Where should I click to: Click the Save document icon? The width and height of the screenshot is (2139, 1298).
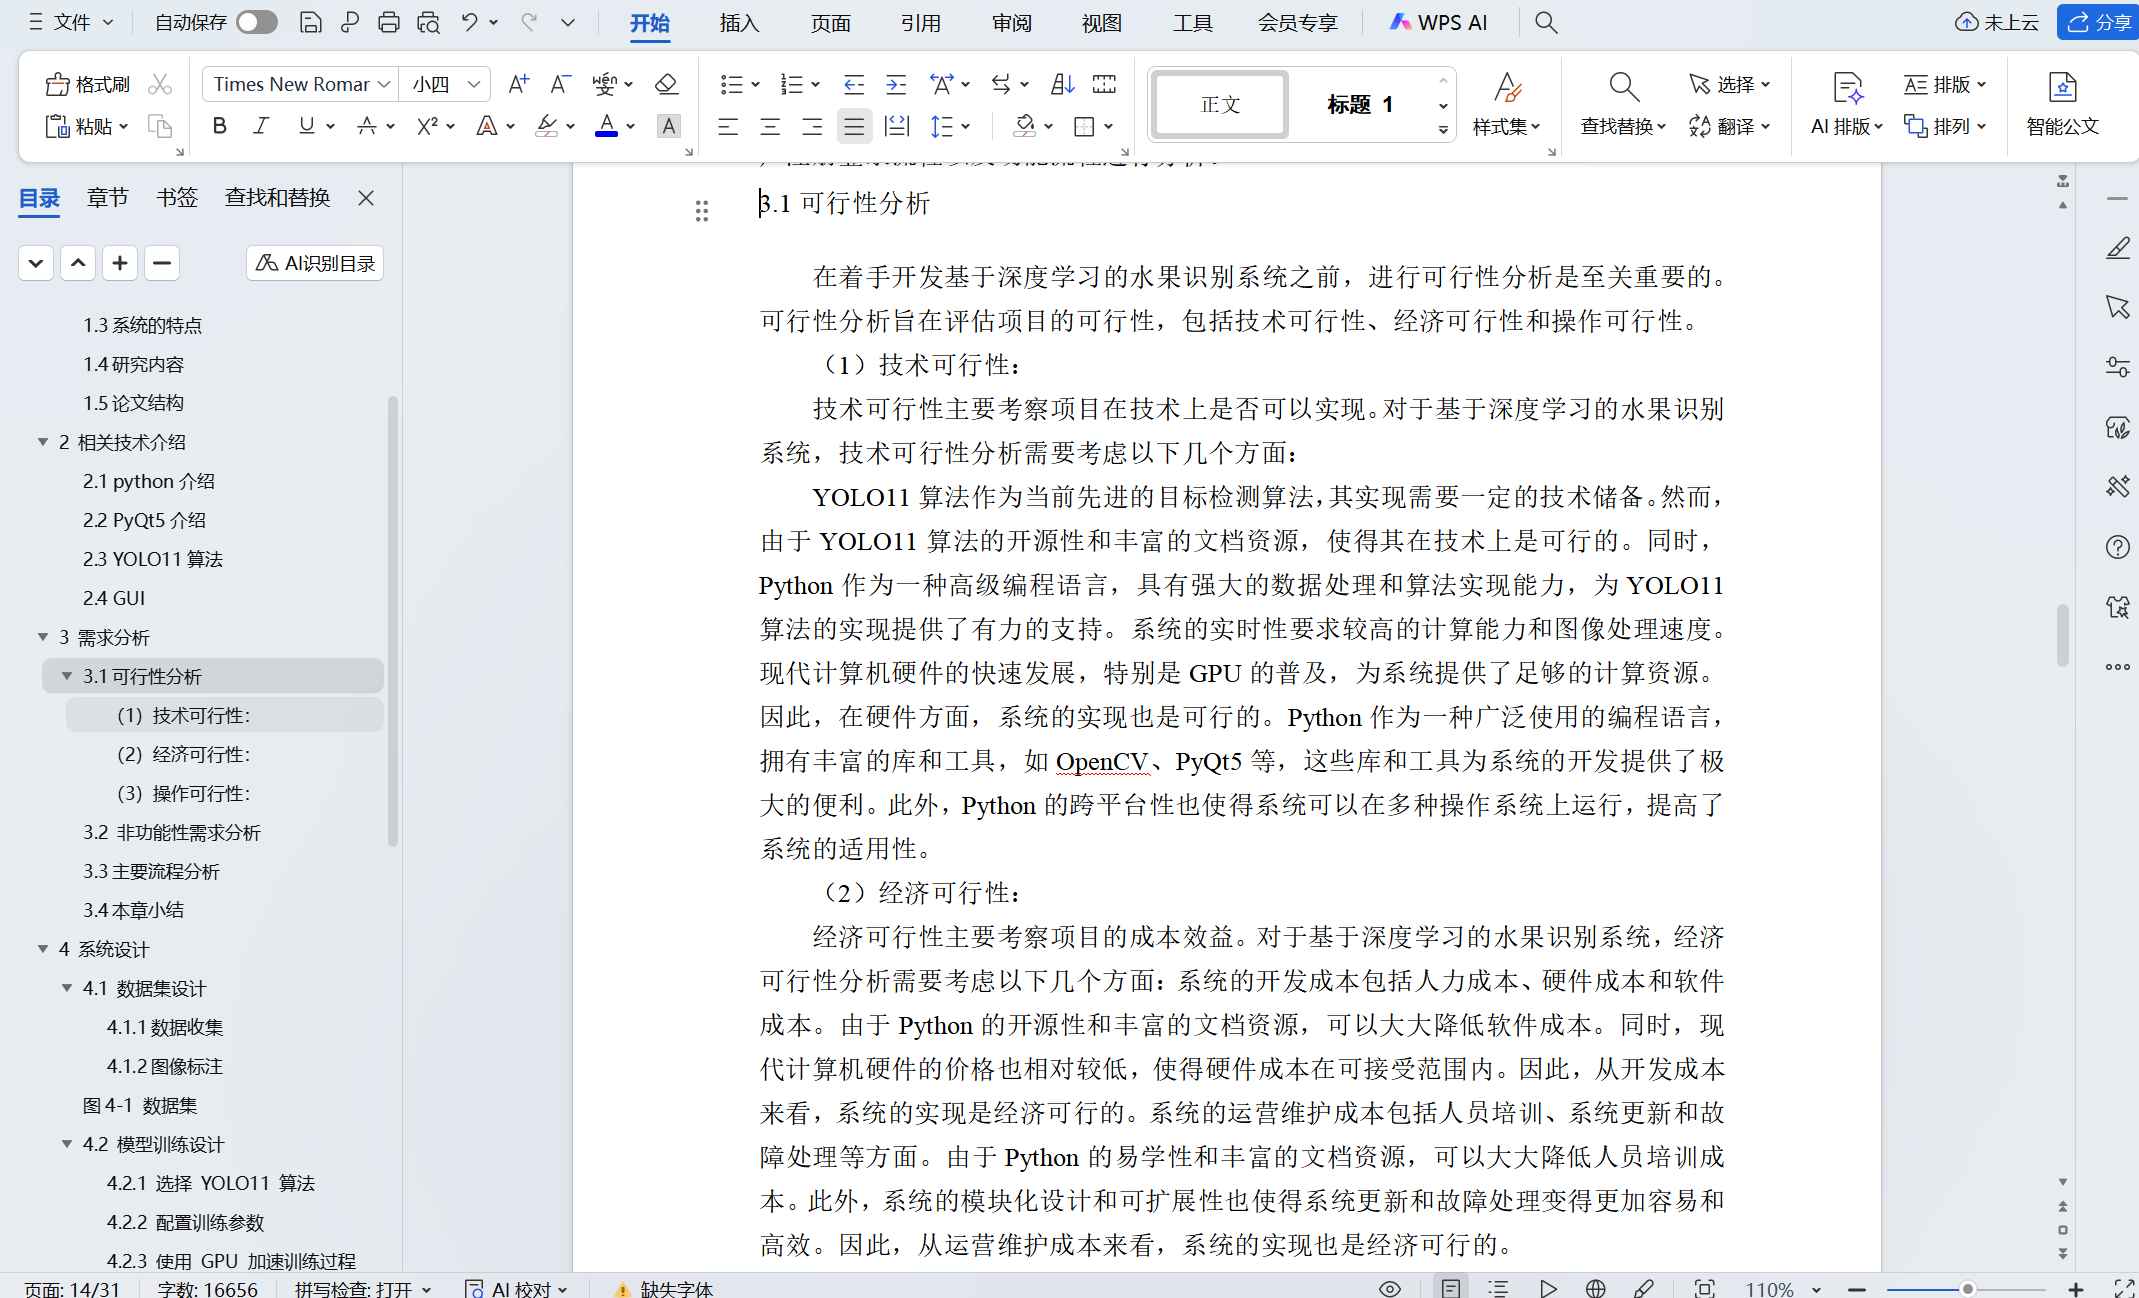point(310,22)
